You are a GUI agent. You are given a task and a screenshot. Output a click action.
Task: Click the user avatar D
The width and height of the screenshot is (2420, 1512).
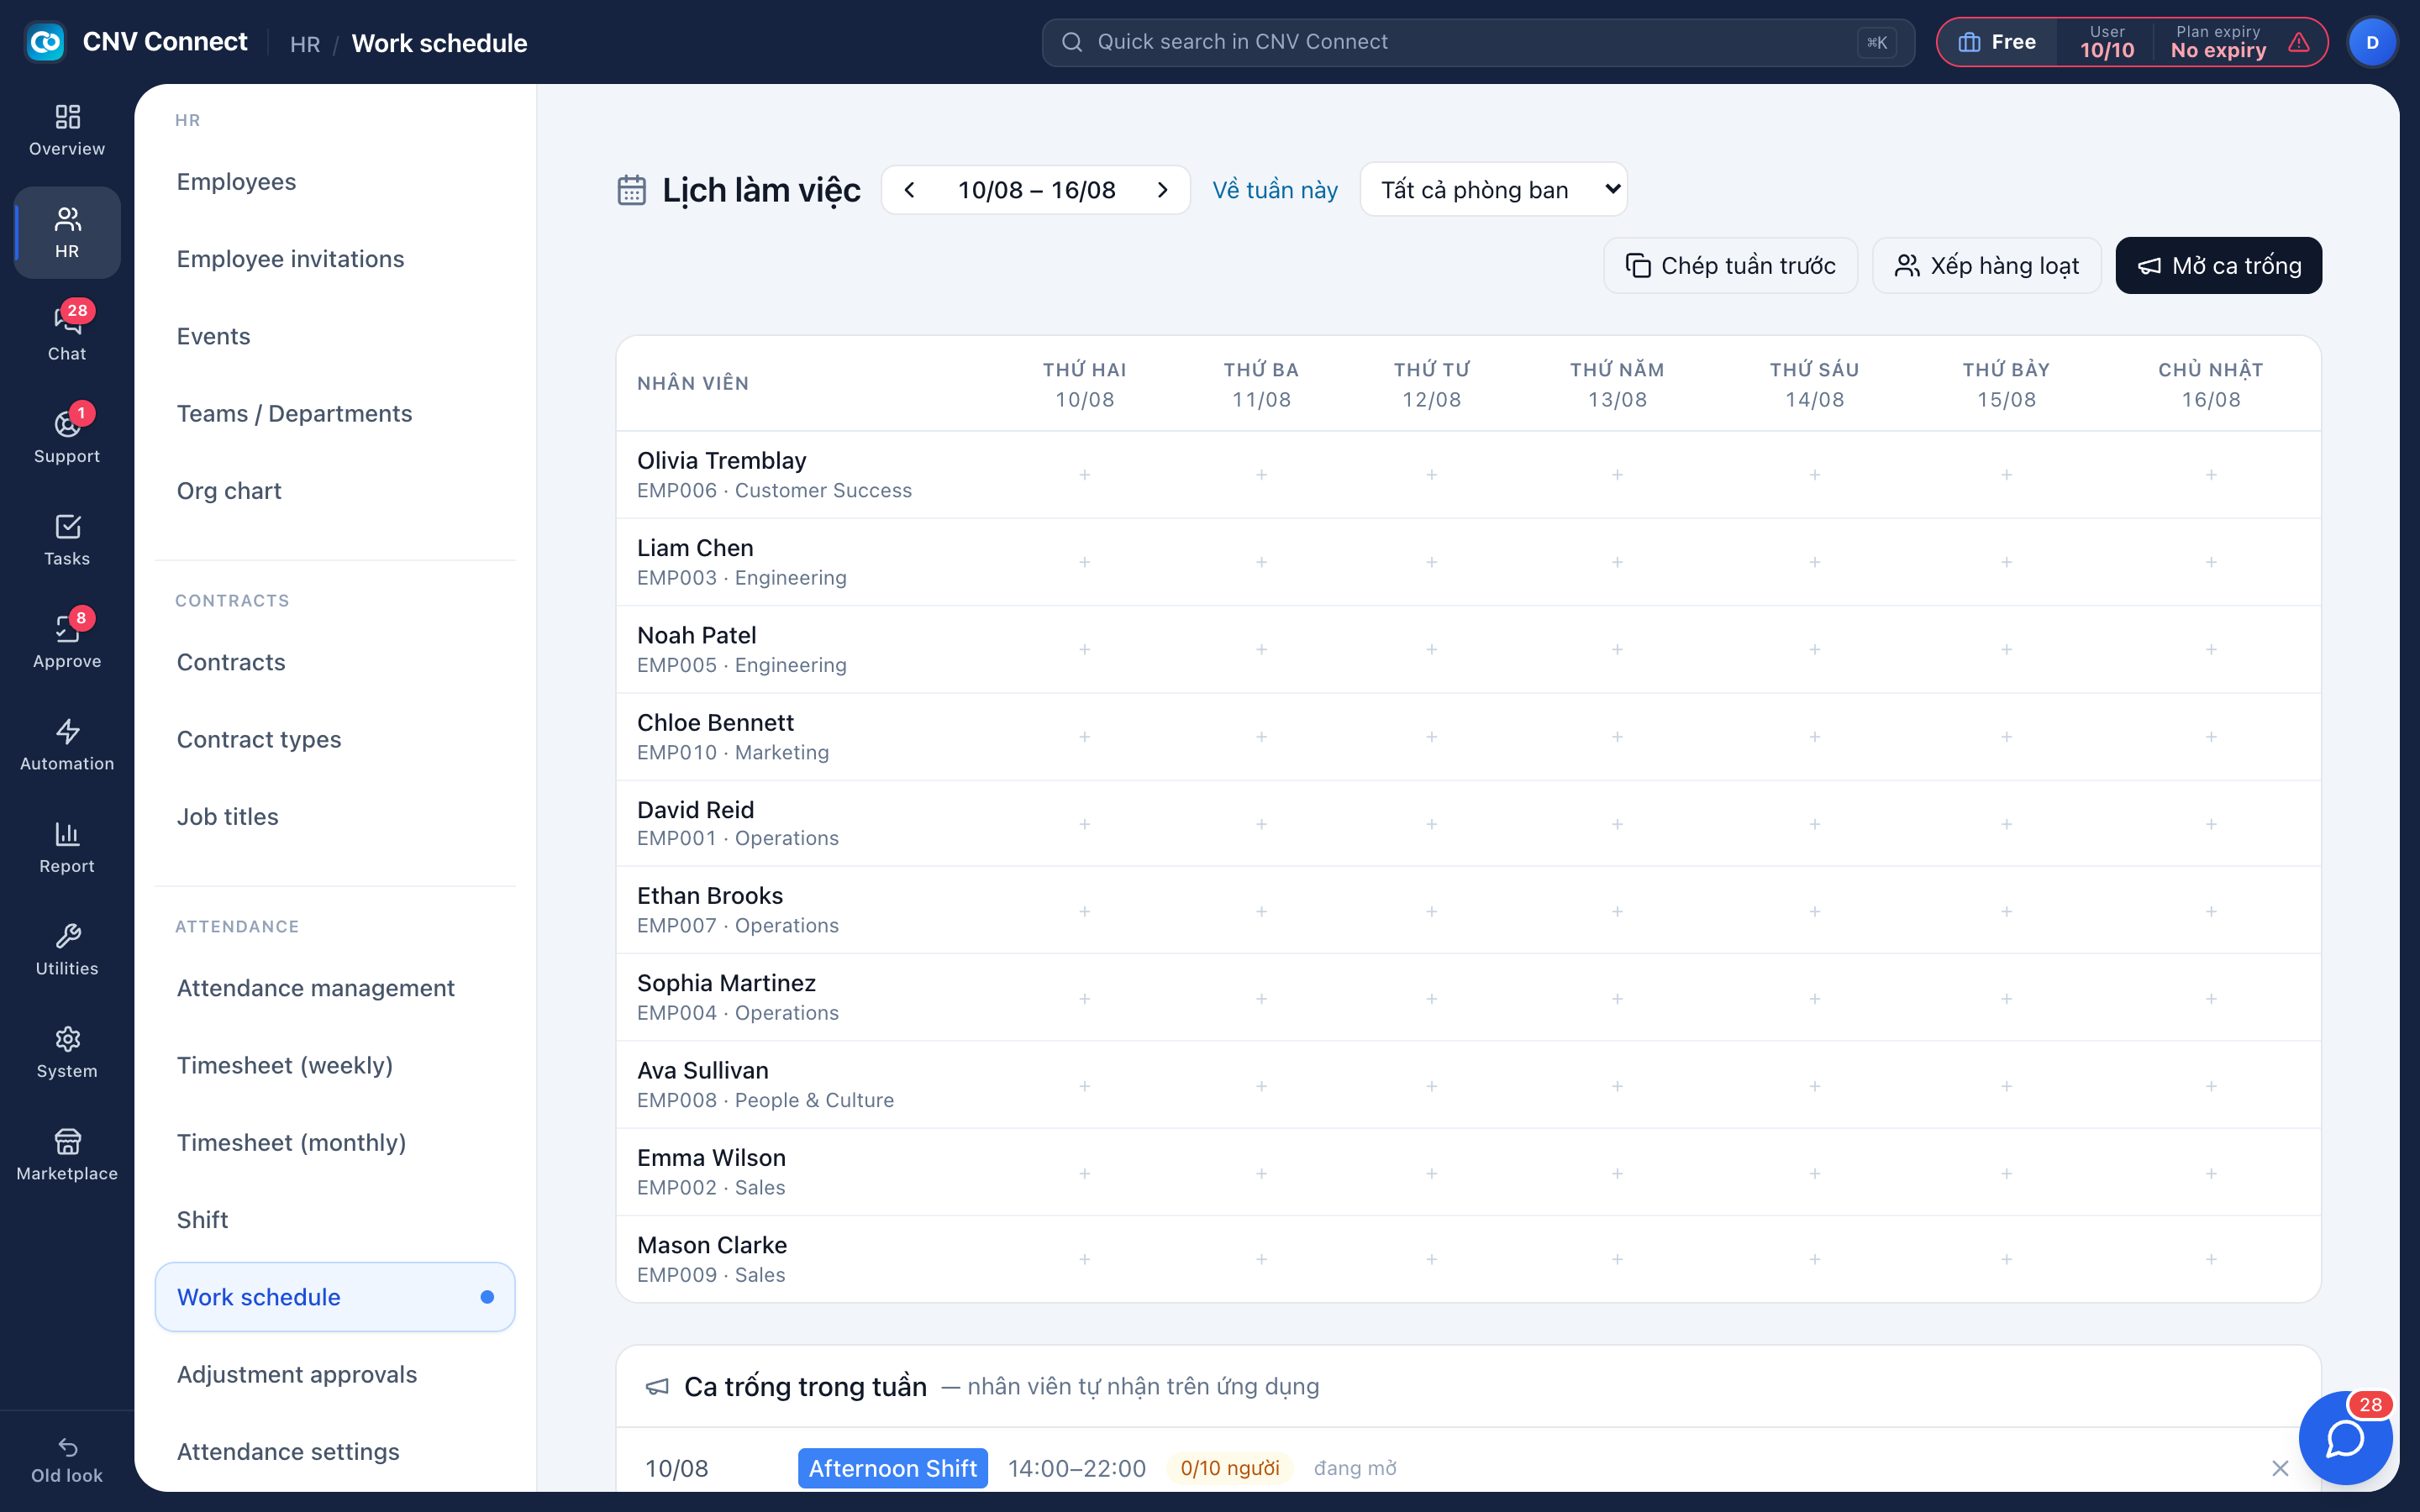(2372, 42)
